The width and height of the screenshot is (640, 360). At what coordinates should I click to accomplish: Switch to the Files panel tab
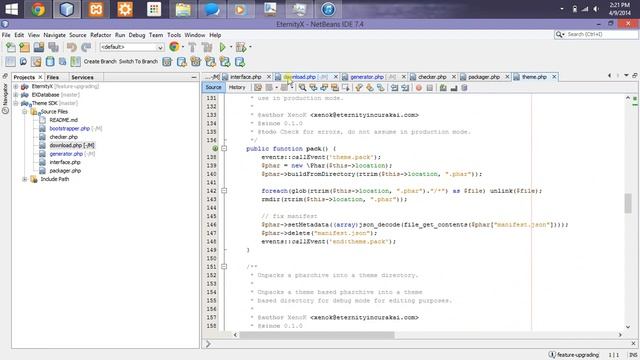[53, 77]
